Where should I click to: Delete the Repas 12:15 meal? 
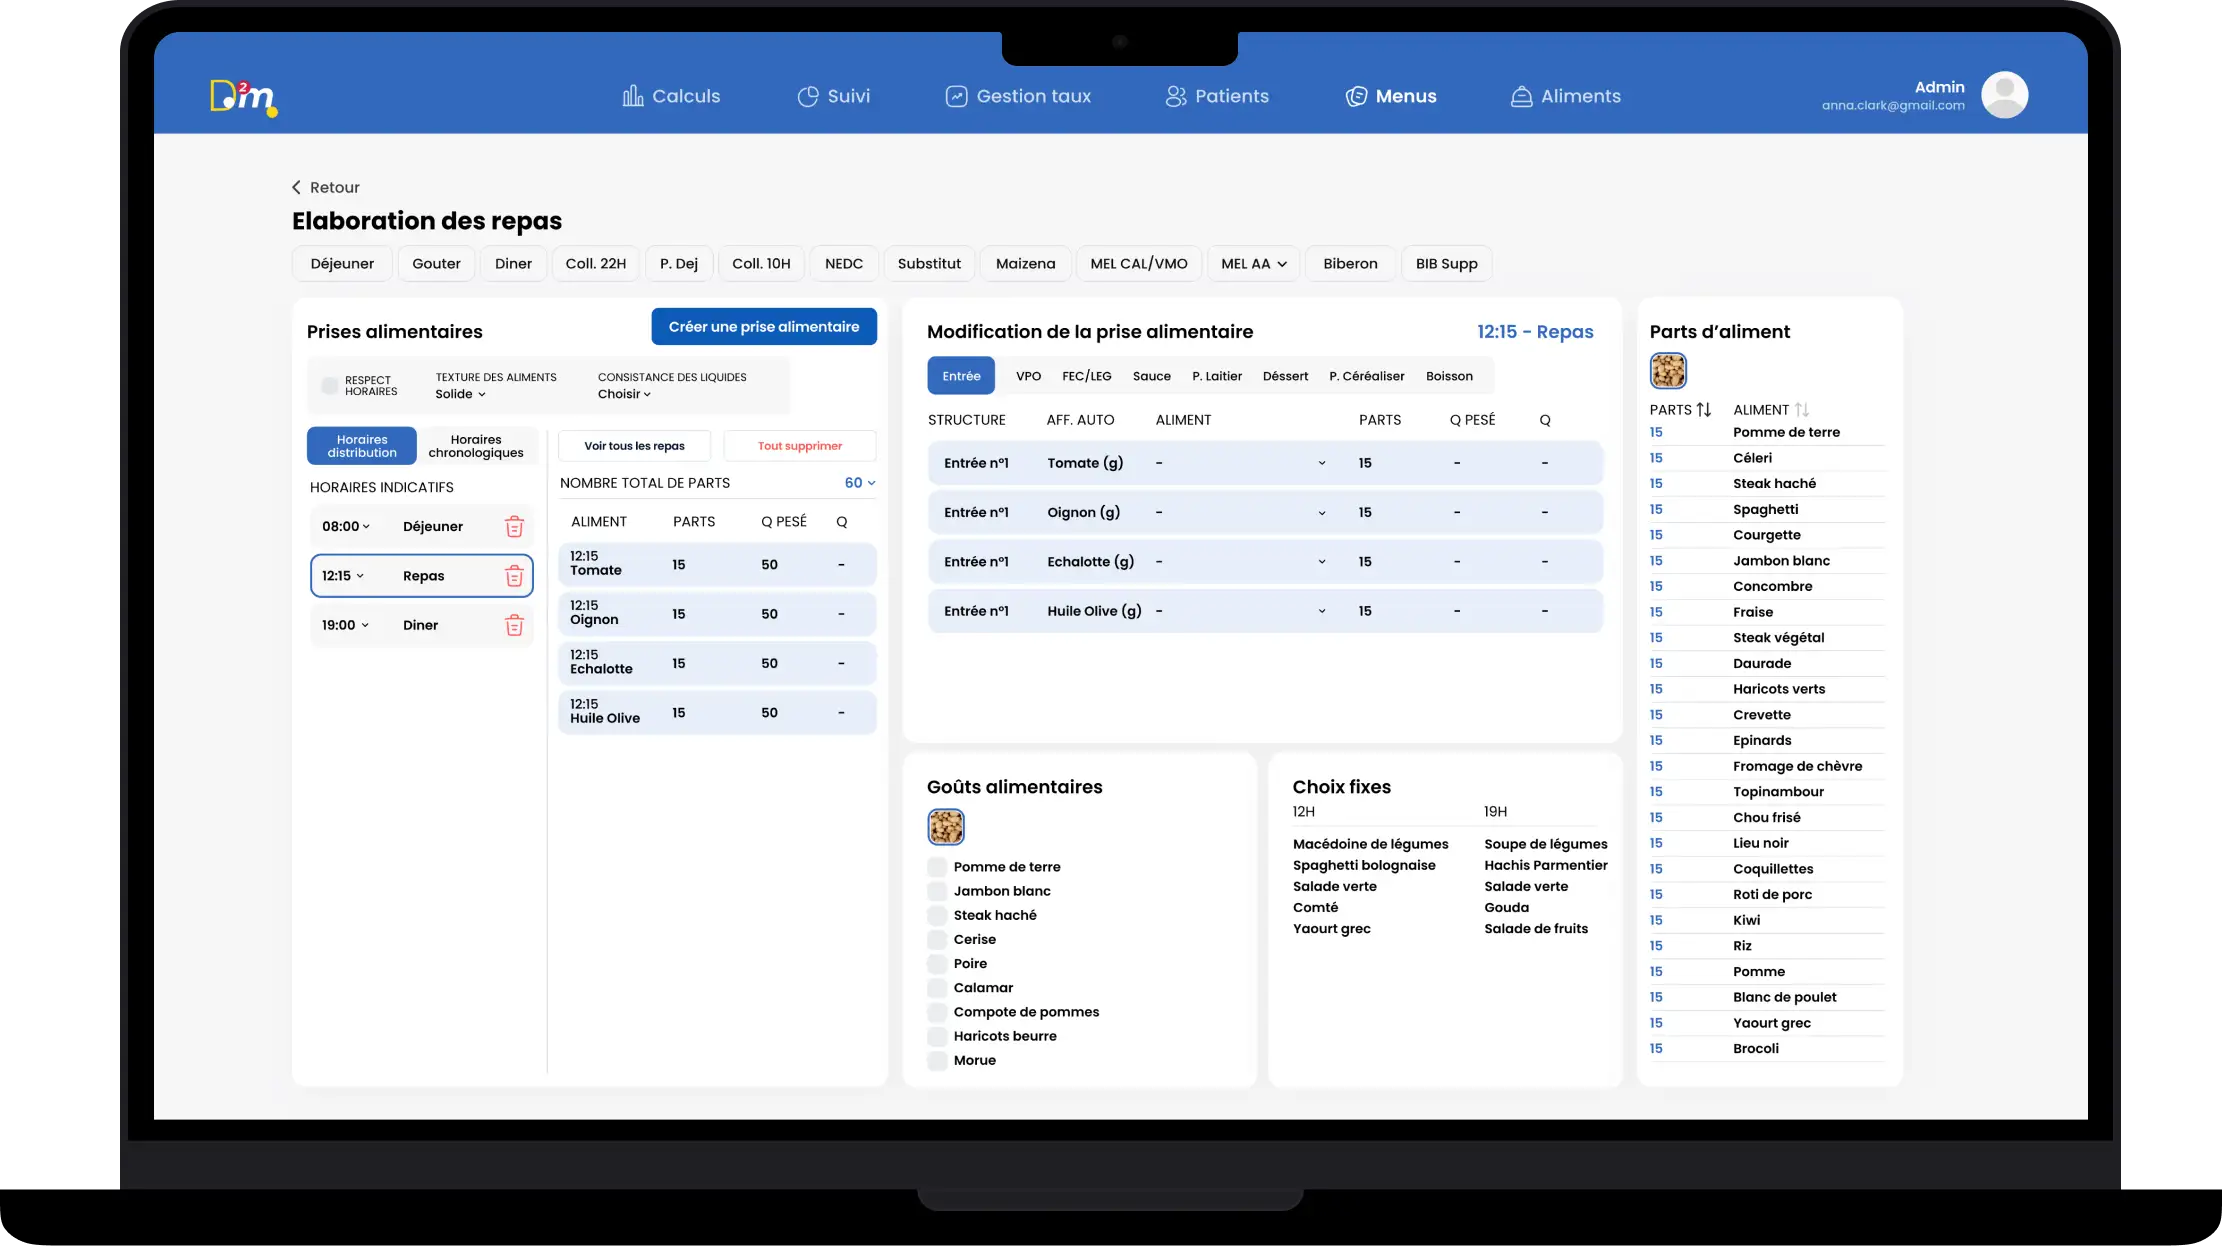point(514,576)
